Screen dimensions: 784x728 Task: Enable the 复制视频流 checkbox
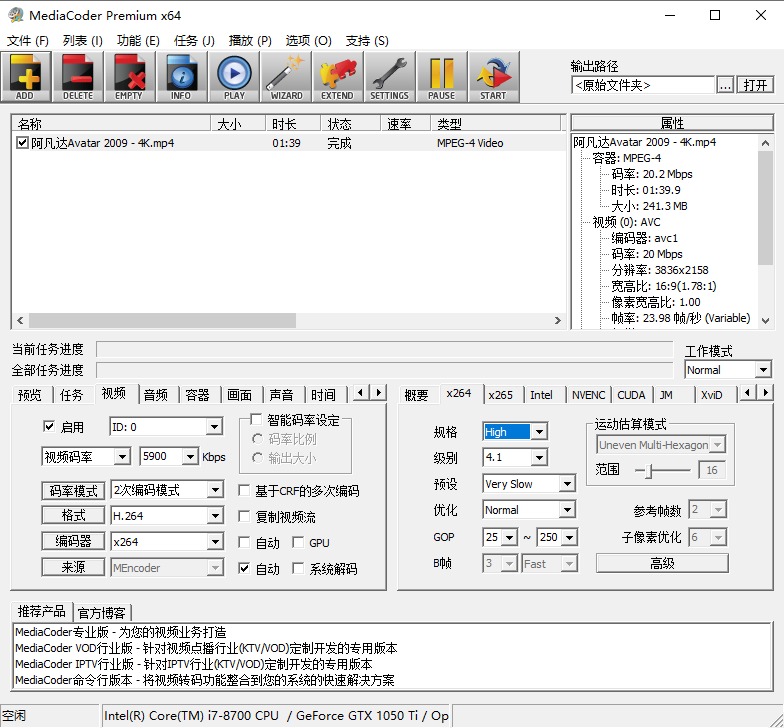244,516
